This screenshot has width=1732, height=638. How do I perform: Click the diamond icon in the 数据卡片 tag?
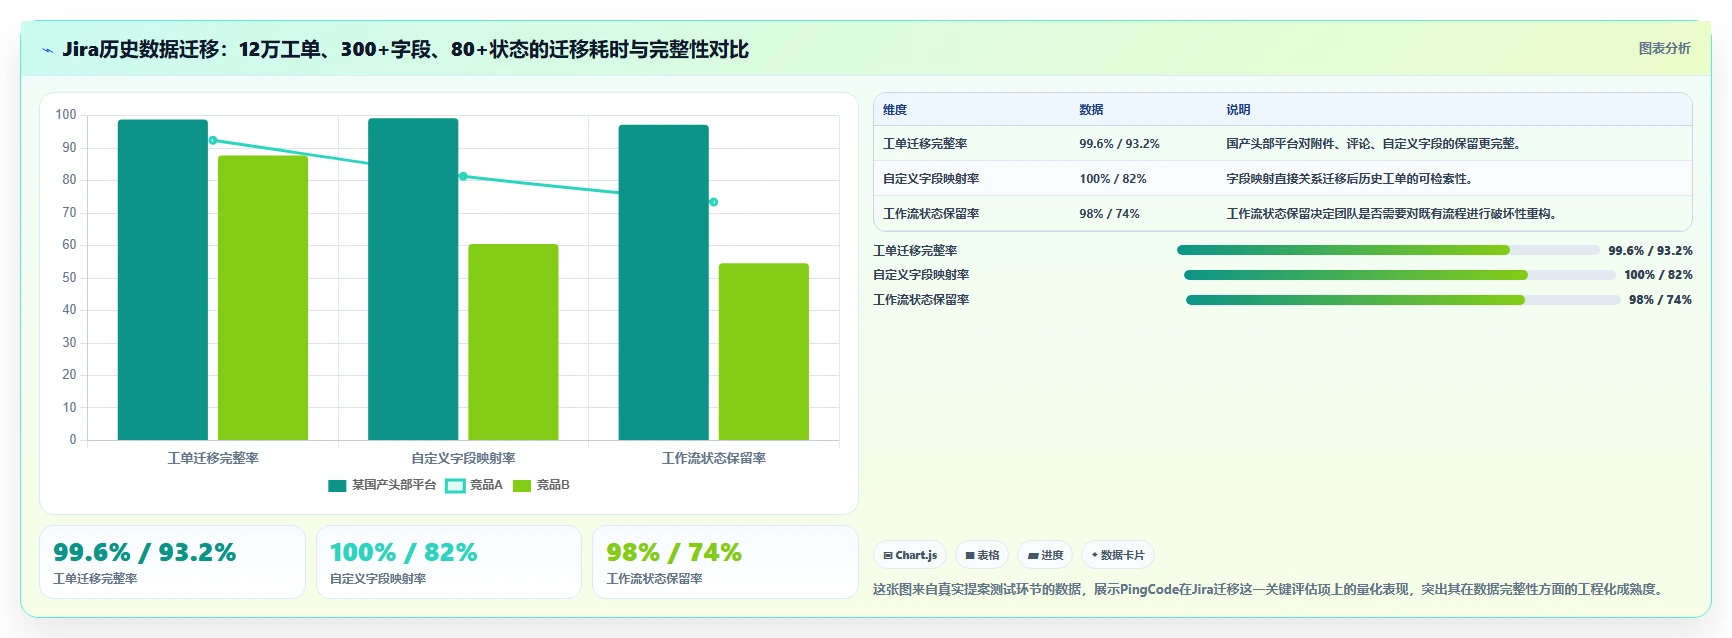tap(1095, 555)
